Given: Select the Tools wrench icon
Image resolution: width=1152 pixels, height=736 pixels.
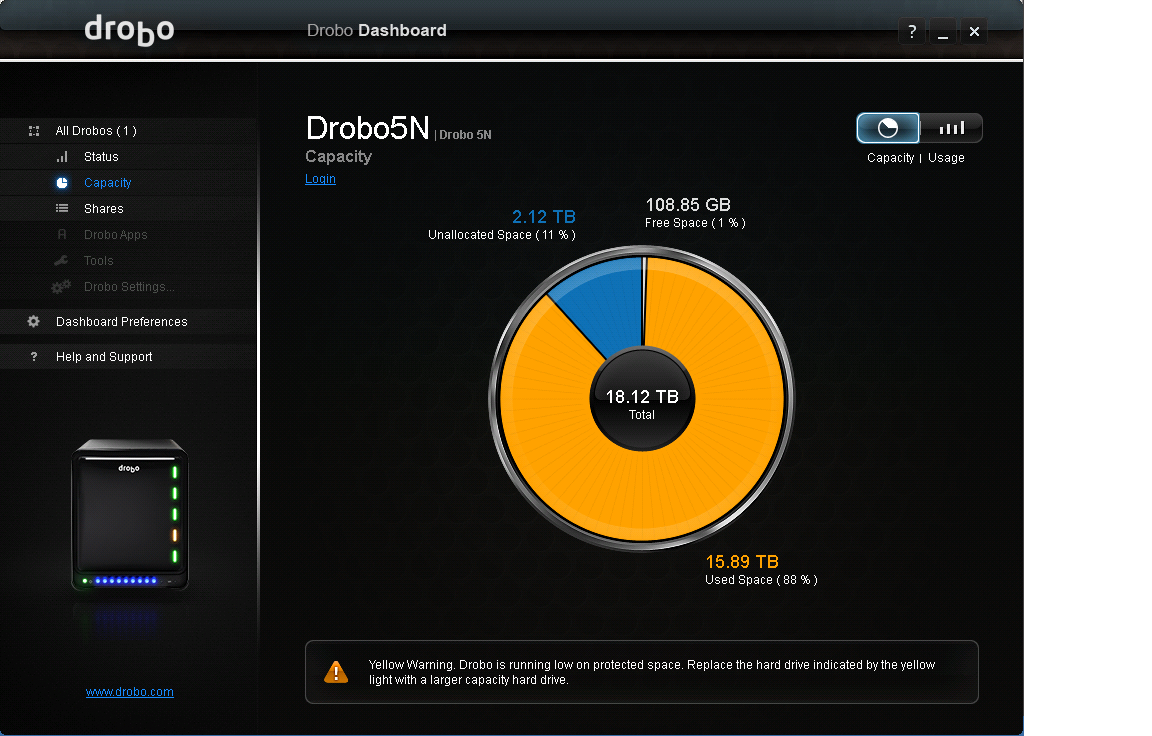Looking at the screenshot, I should coord(60,260).
